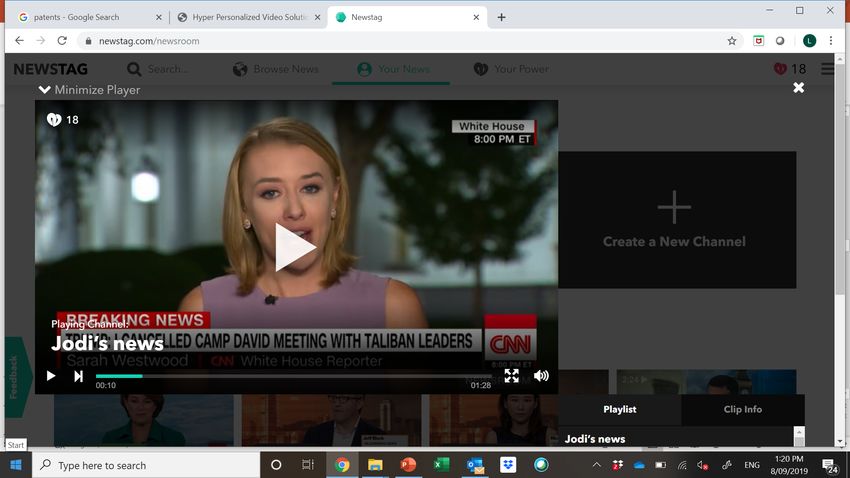
Task: Open Windows Start button
Action: click(16, 465)
